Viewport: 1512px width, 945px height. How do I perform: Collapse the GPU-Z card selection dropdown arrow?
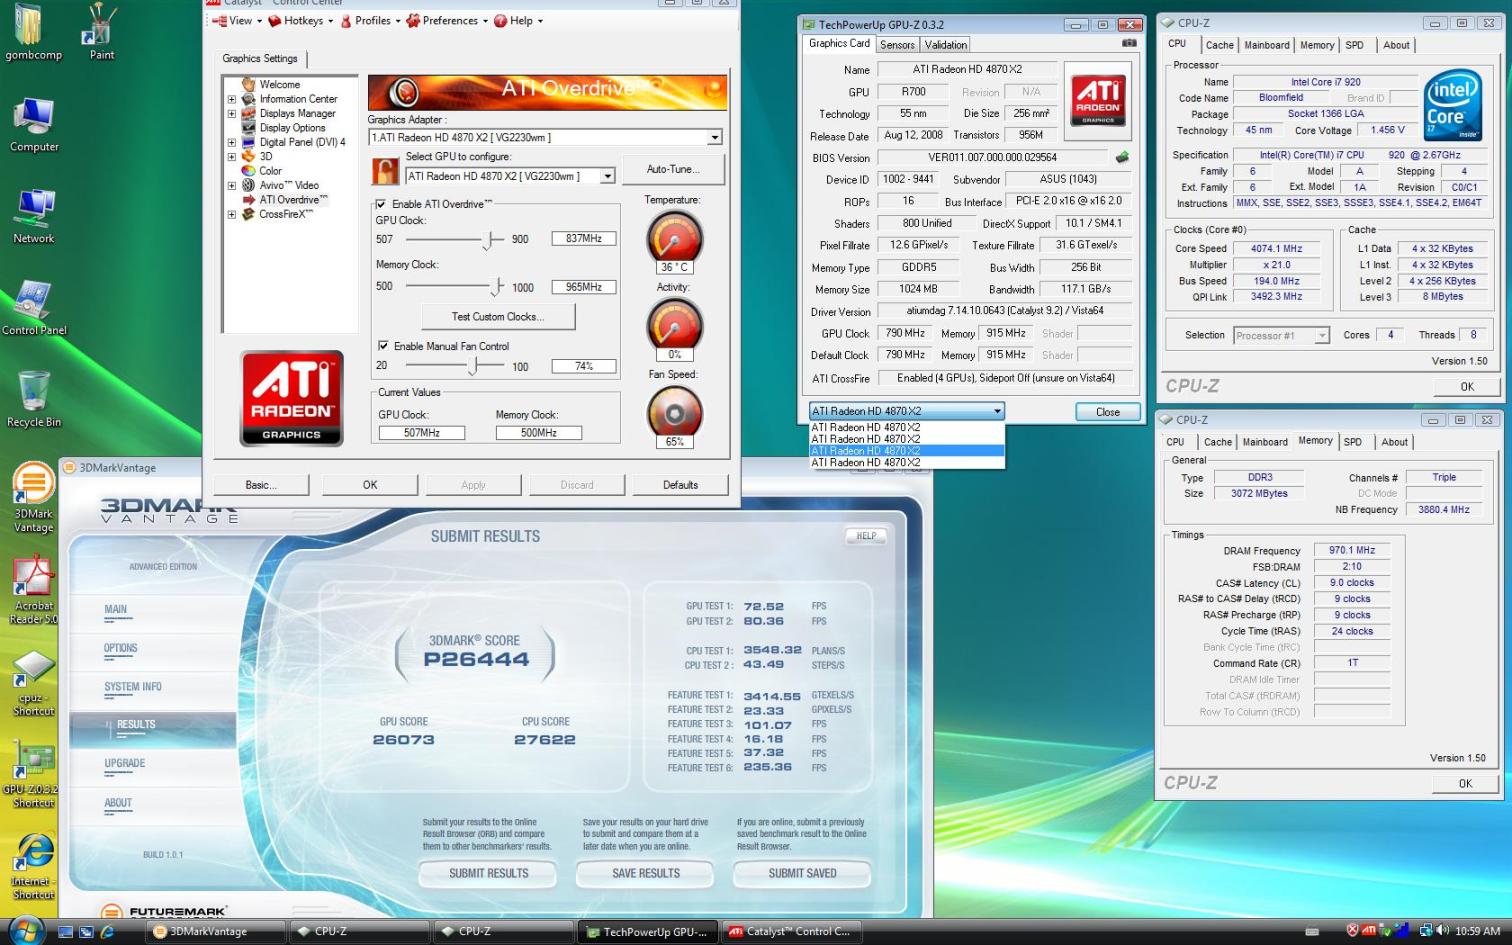tap(997, 411)
